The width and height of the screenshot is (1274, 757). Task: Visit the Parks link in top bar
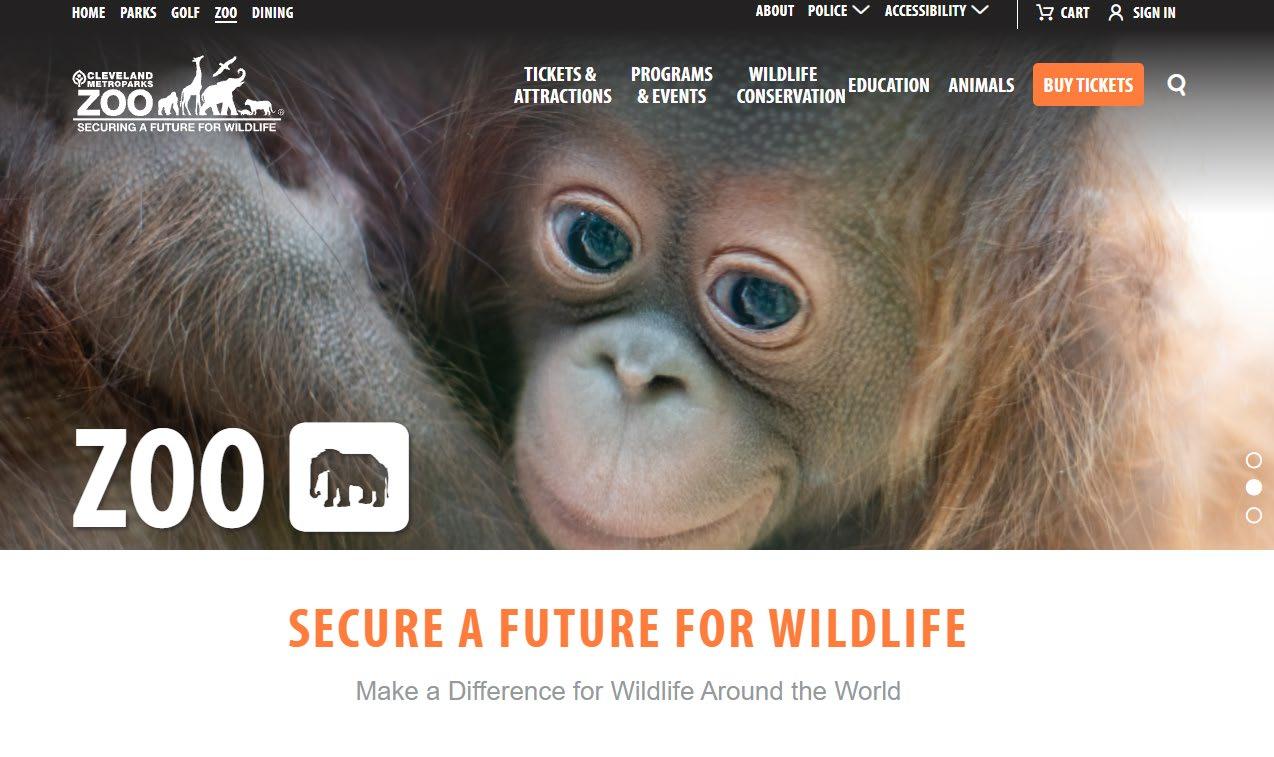(x=138, y=13)
